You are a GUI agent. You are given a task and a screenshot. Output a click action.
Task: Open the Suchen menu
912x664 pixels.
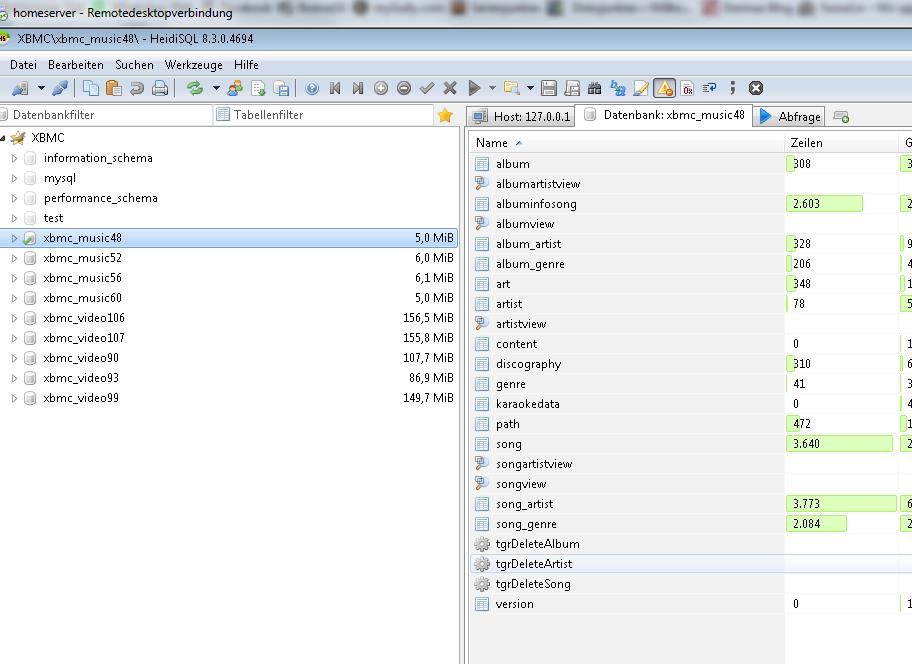(x=134, y=65)
